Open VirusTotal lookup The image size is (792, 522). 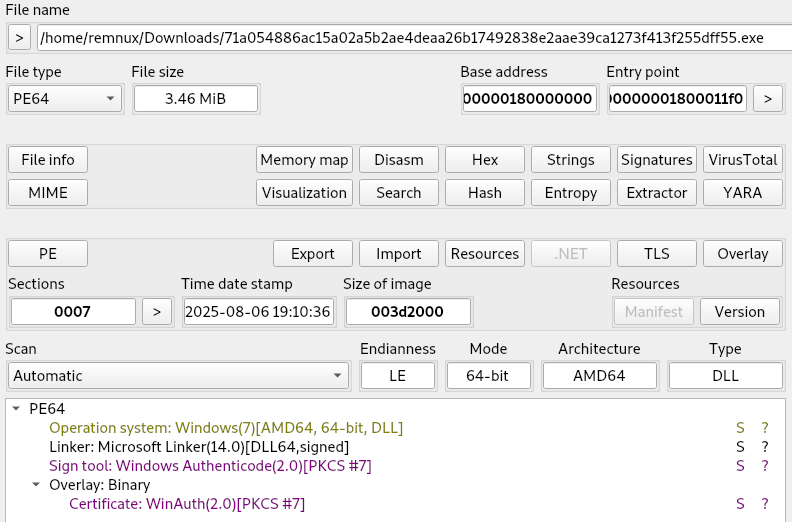pos(743,160)
